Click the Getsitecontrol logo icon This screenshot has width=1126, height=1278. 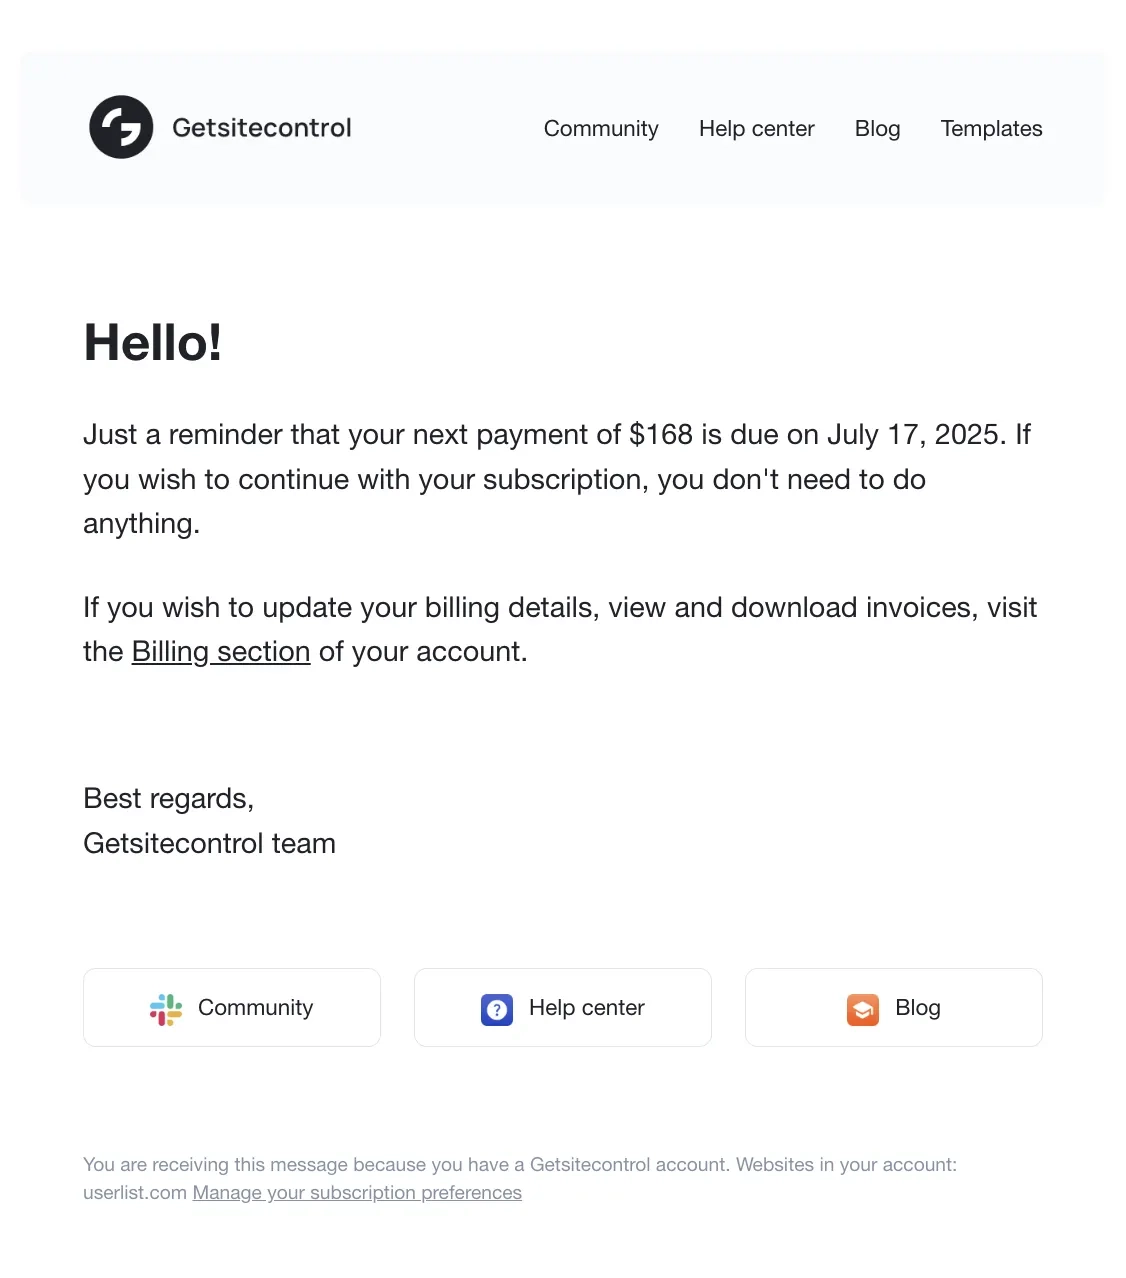(120, 127)
